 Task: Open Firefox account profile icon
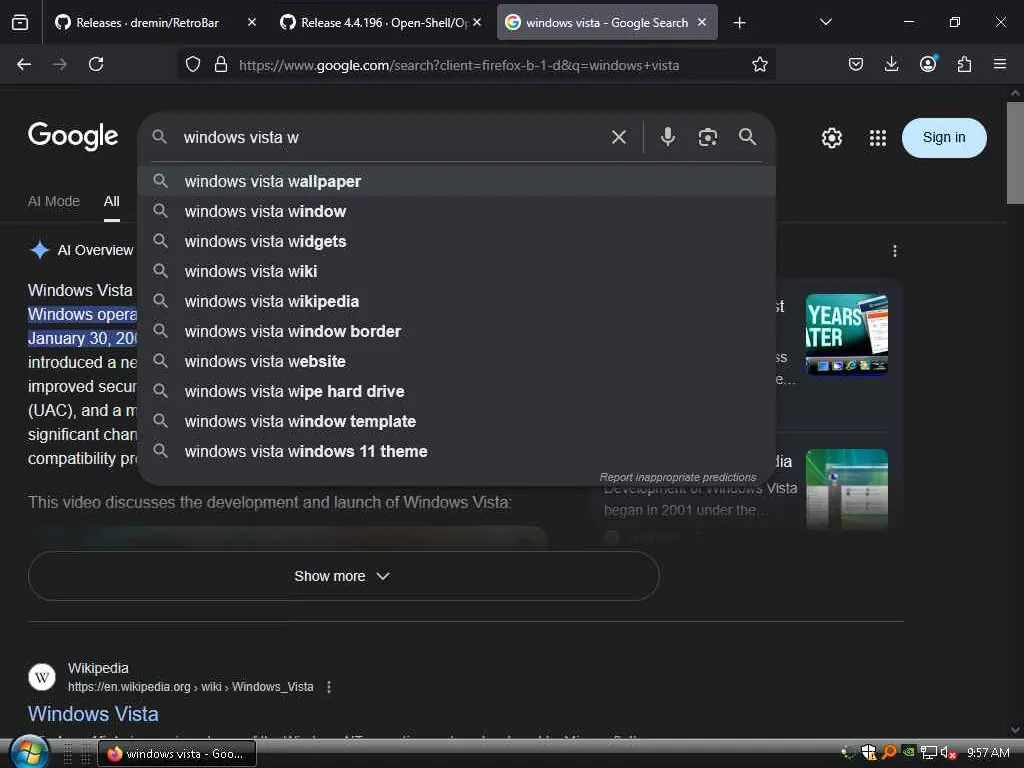[x=928, y=64]
